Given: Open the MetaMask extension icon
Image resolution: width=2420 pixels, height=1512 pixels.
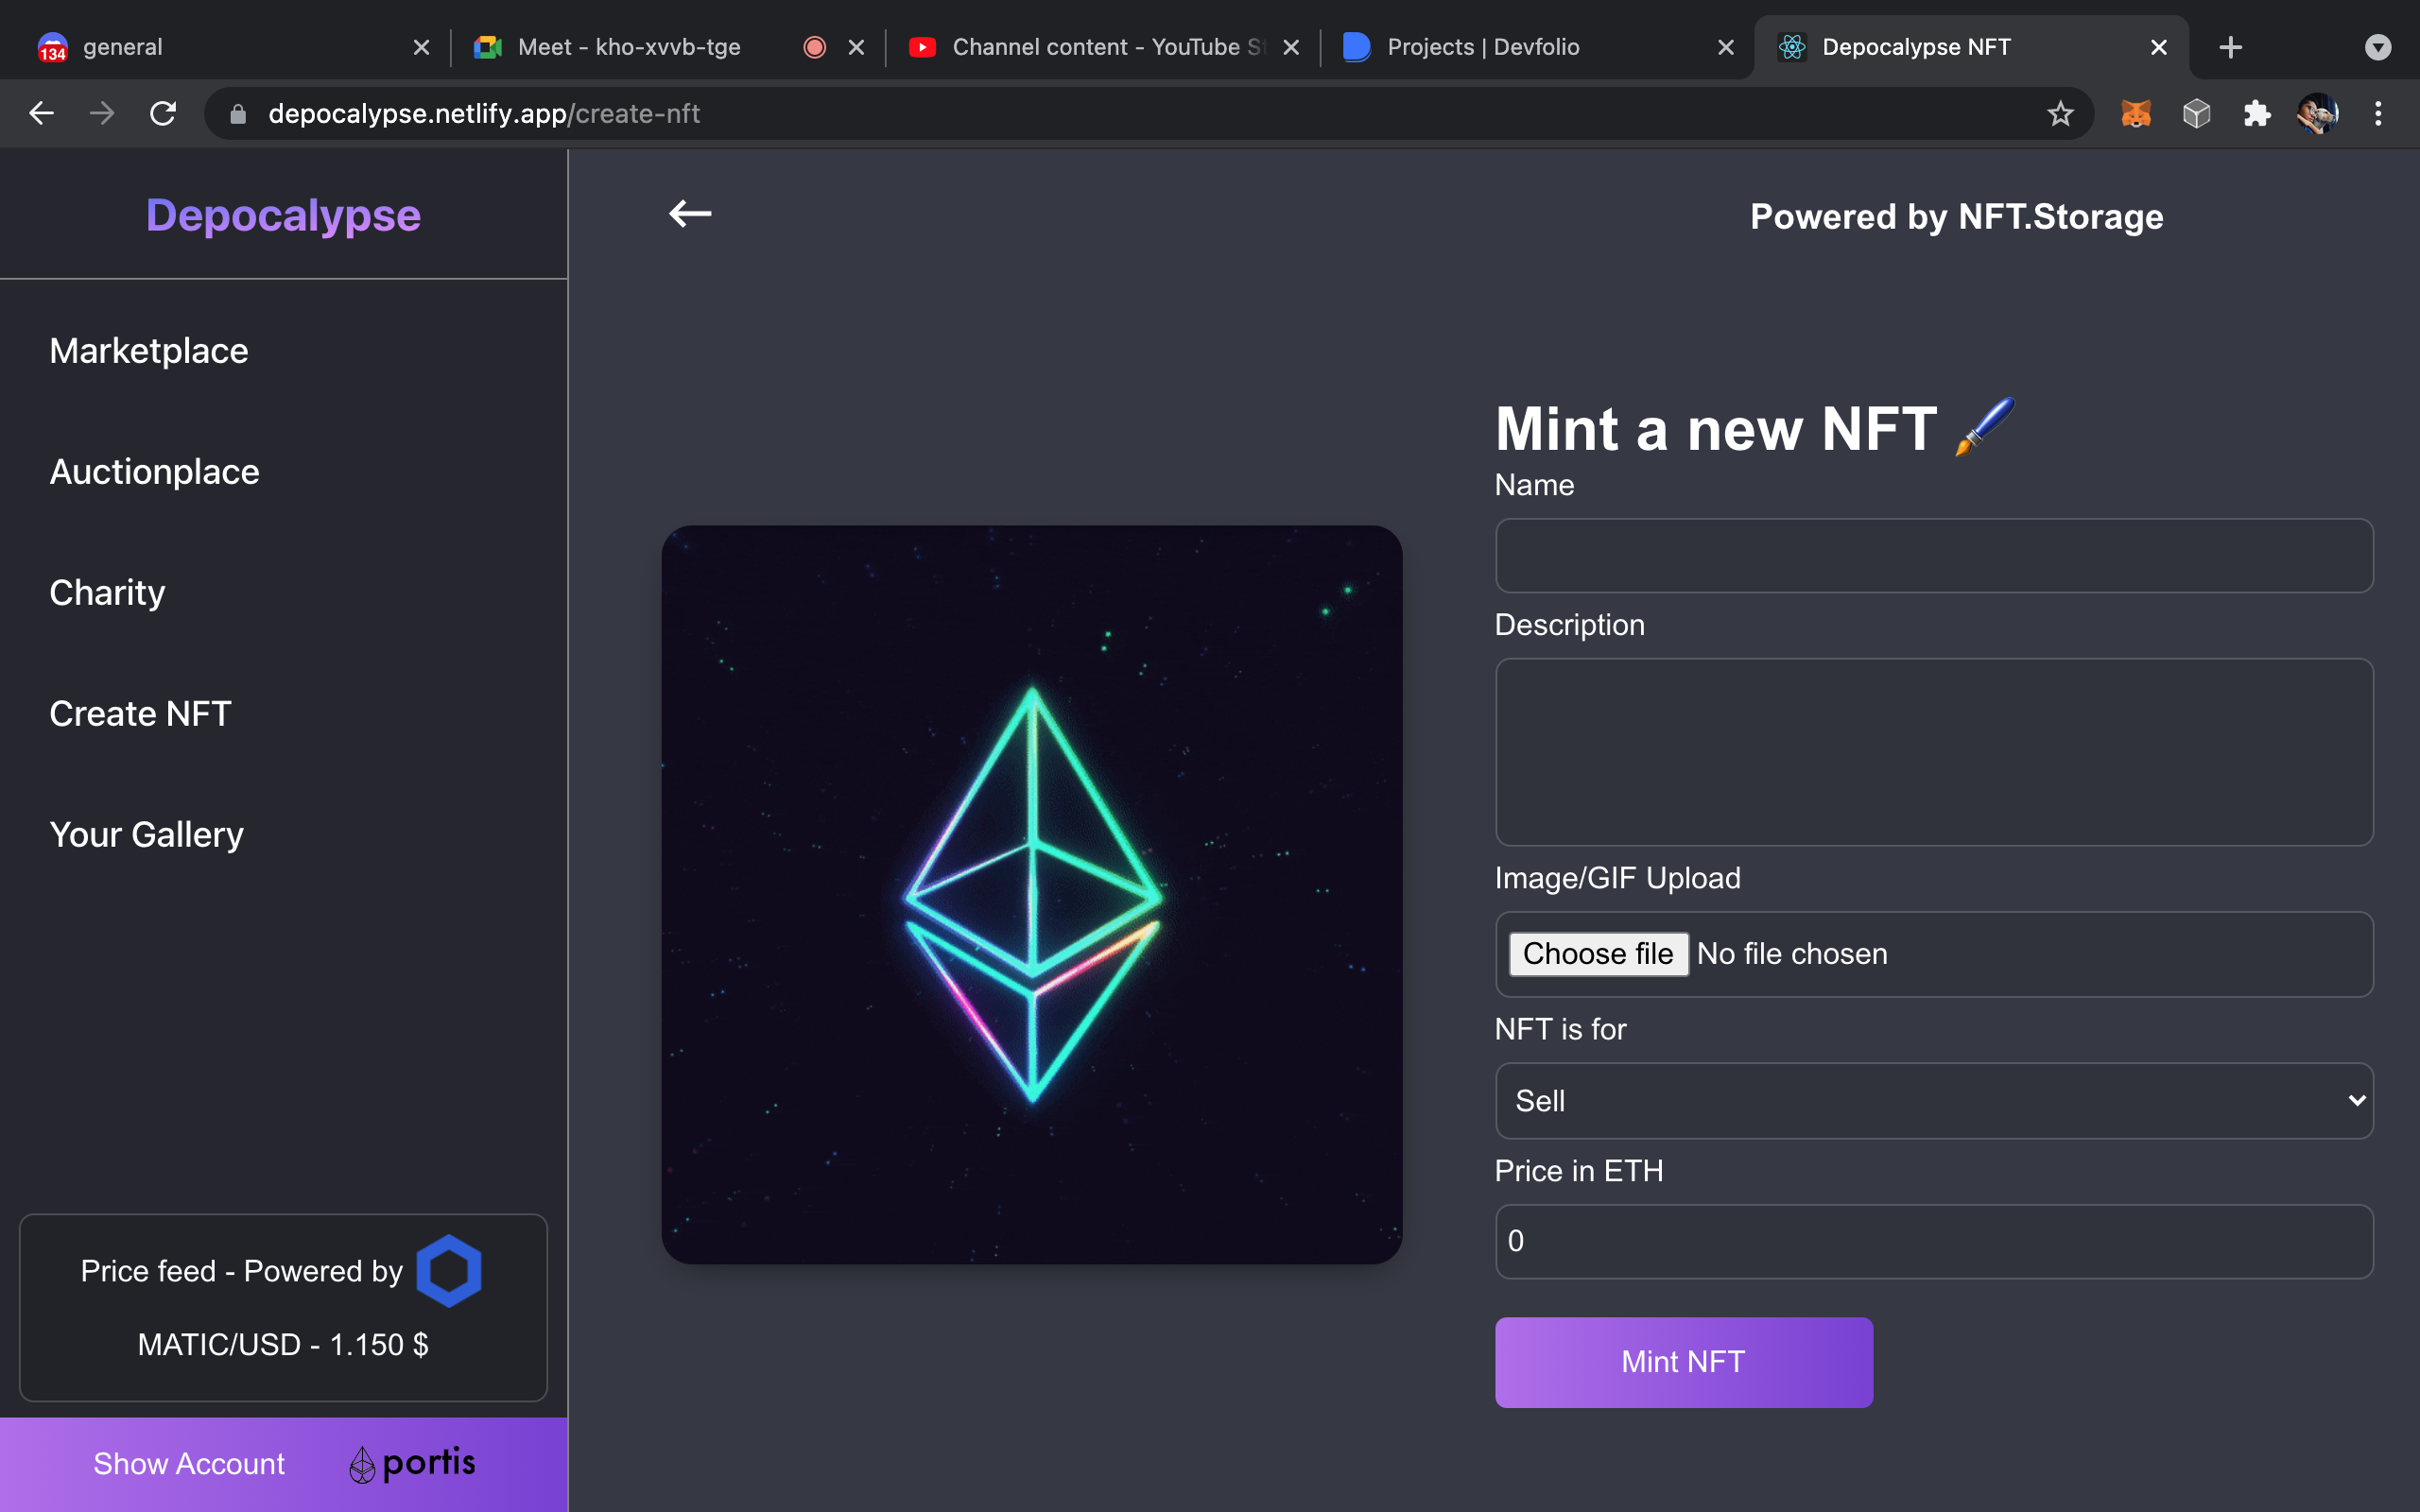Looking at the screenshot, I should coord(2136,113).
